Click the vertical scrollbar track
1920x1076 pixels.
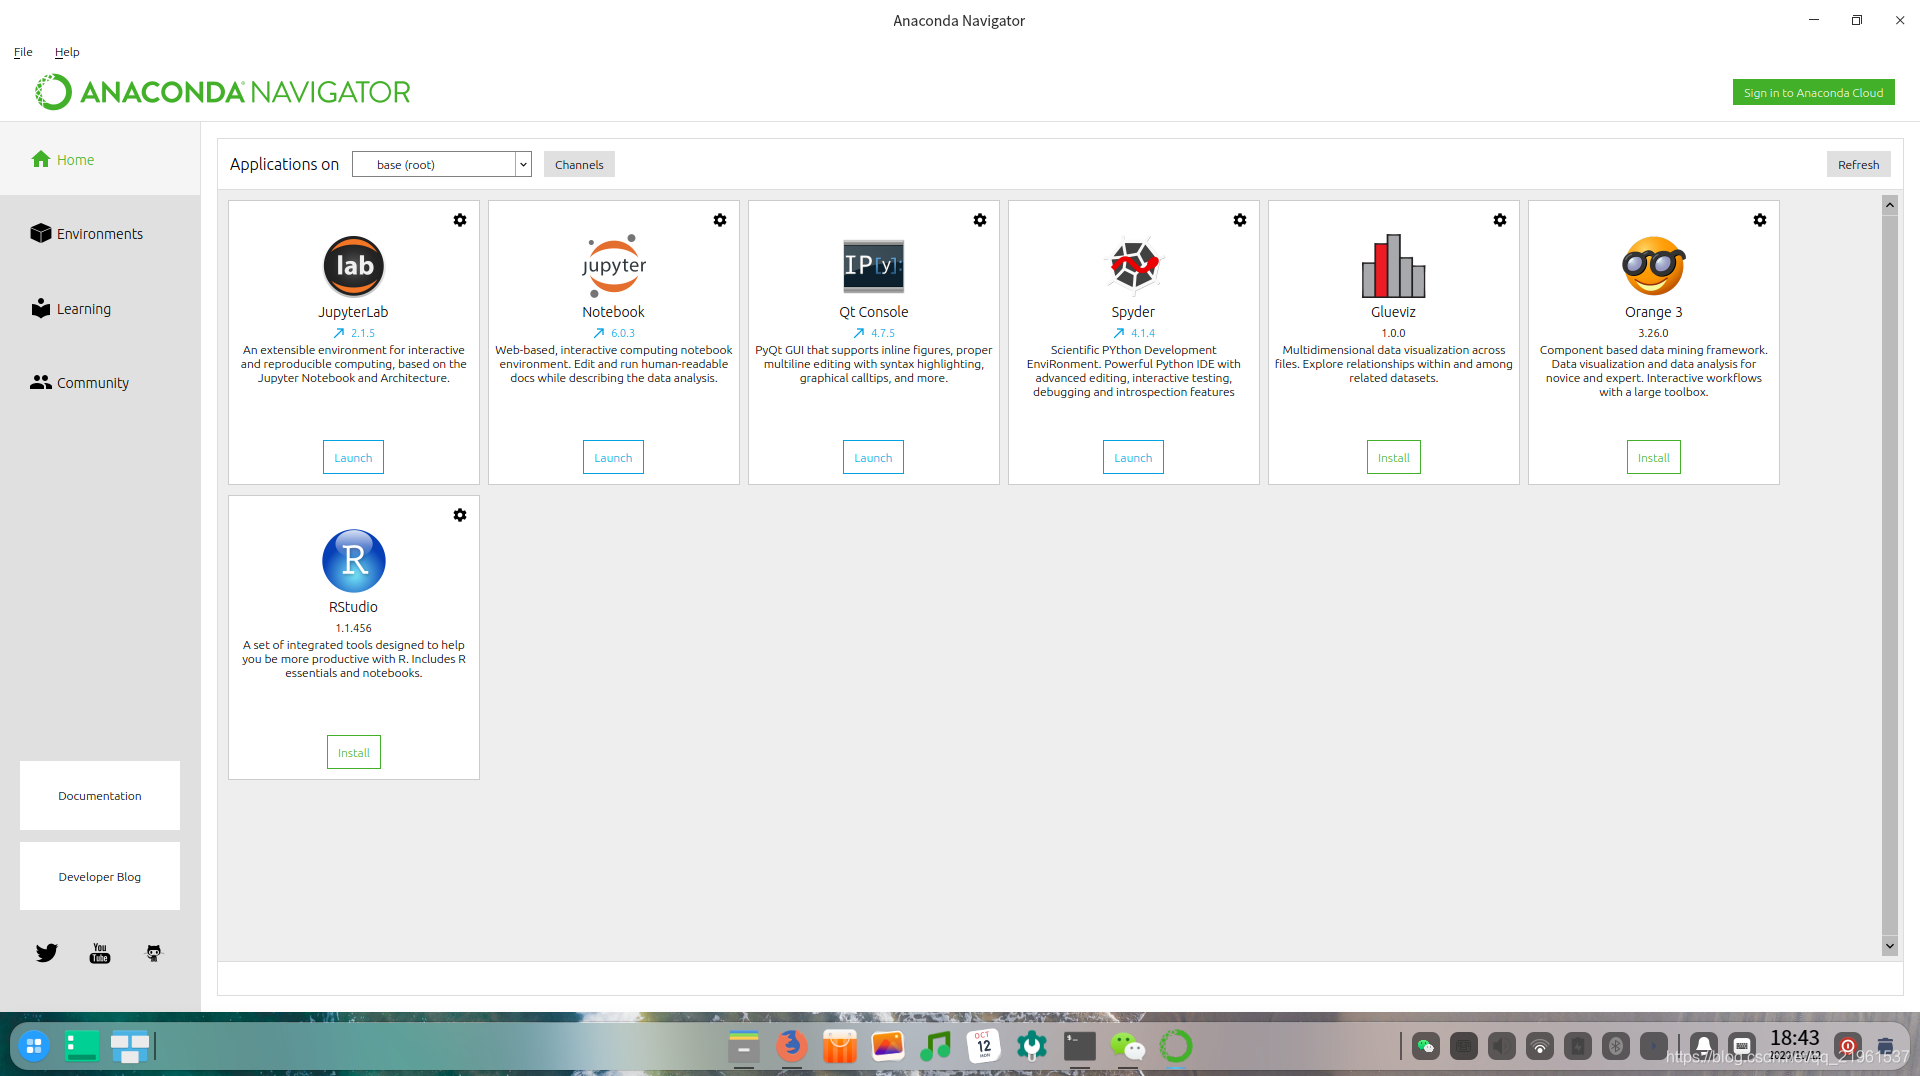click(1890, 575)
